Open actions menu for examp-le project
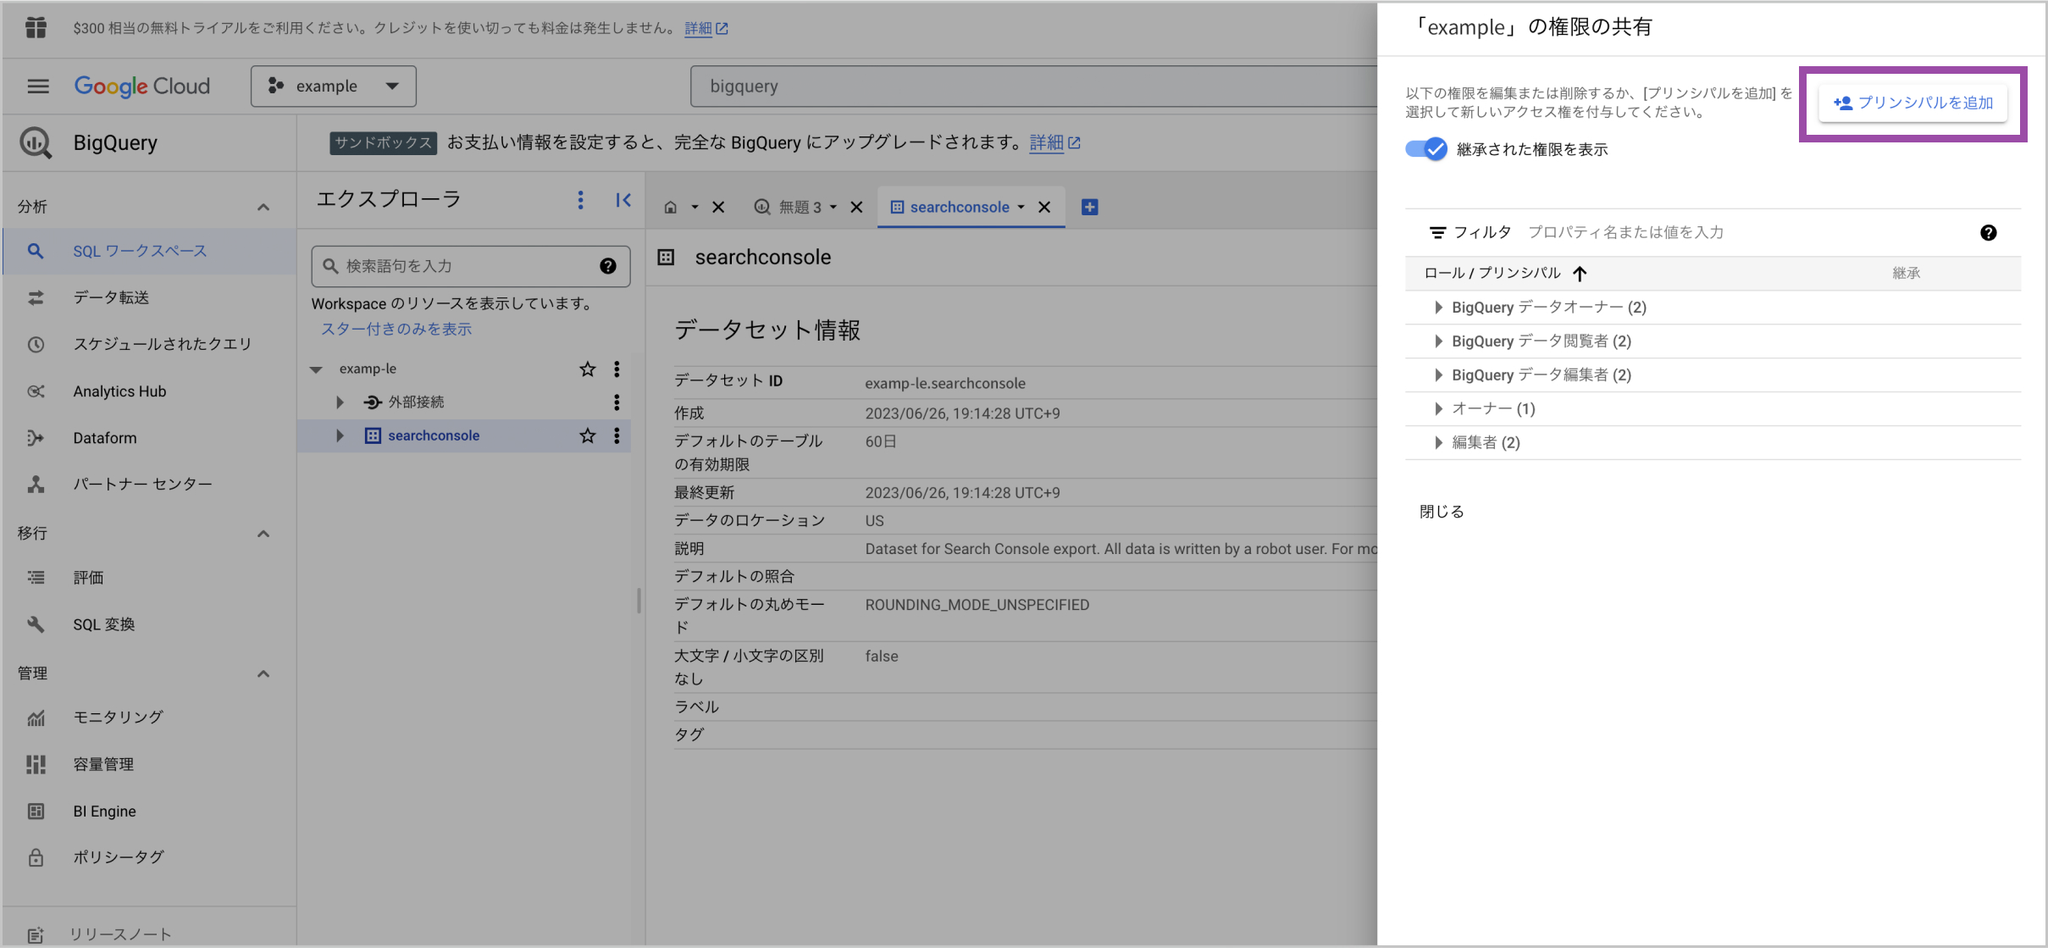This screenshot has width=2048, height=948. click(617, 369)
